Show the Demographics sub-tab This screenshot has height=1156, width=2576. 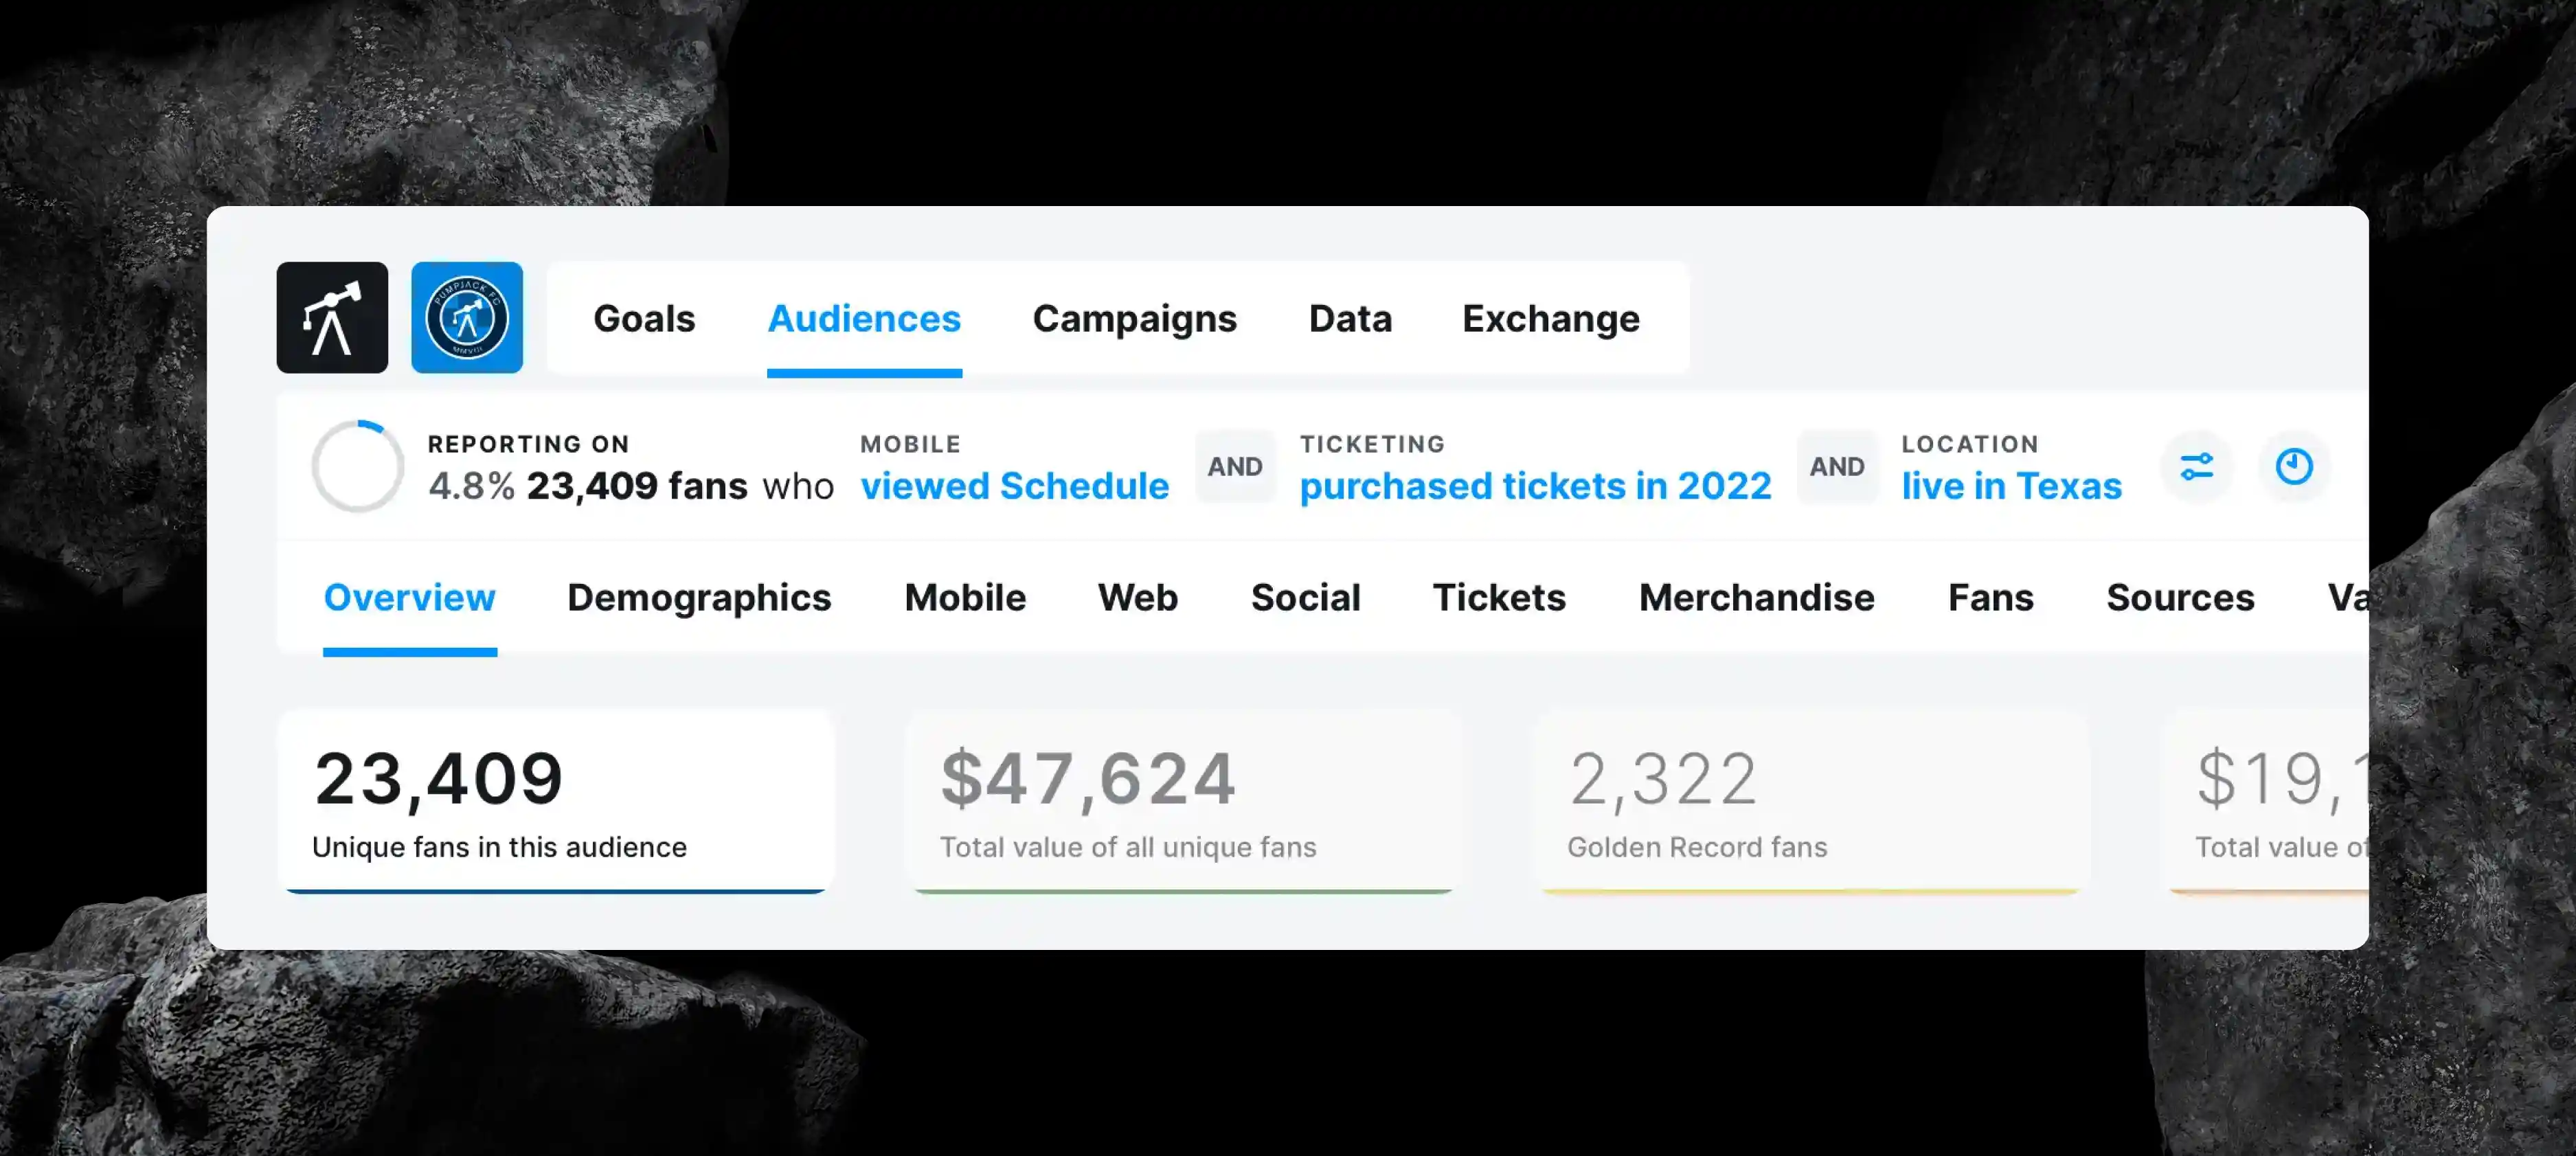[699, 598]
